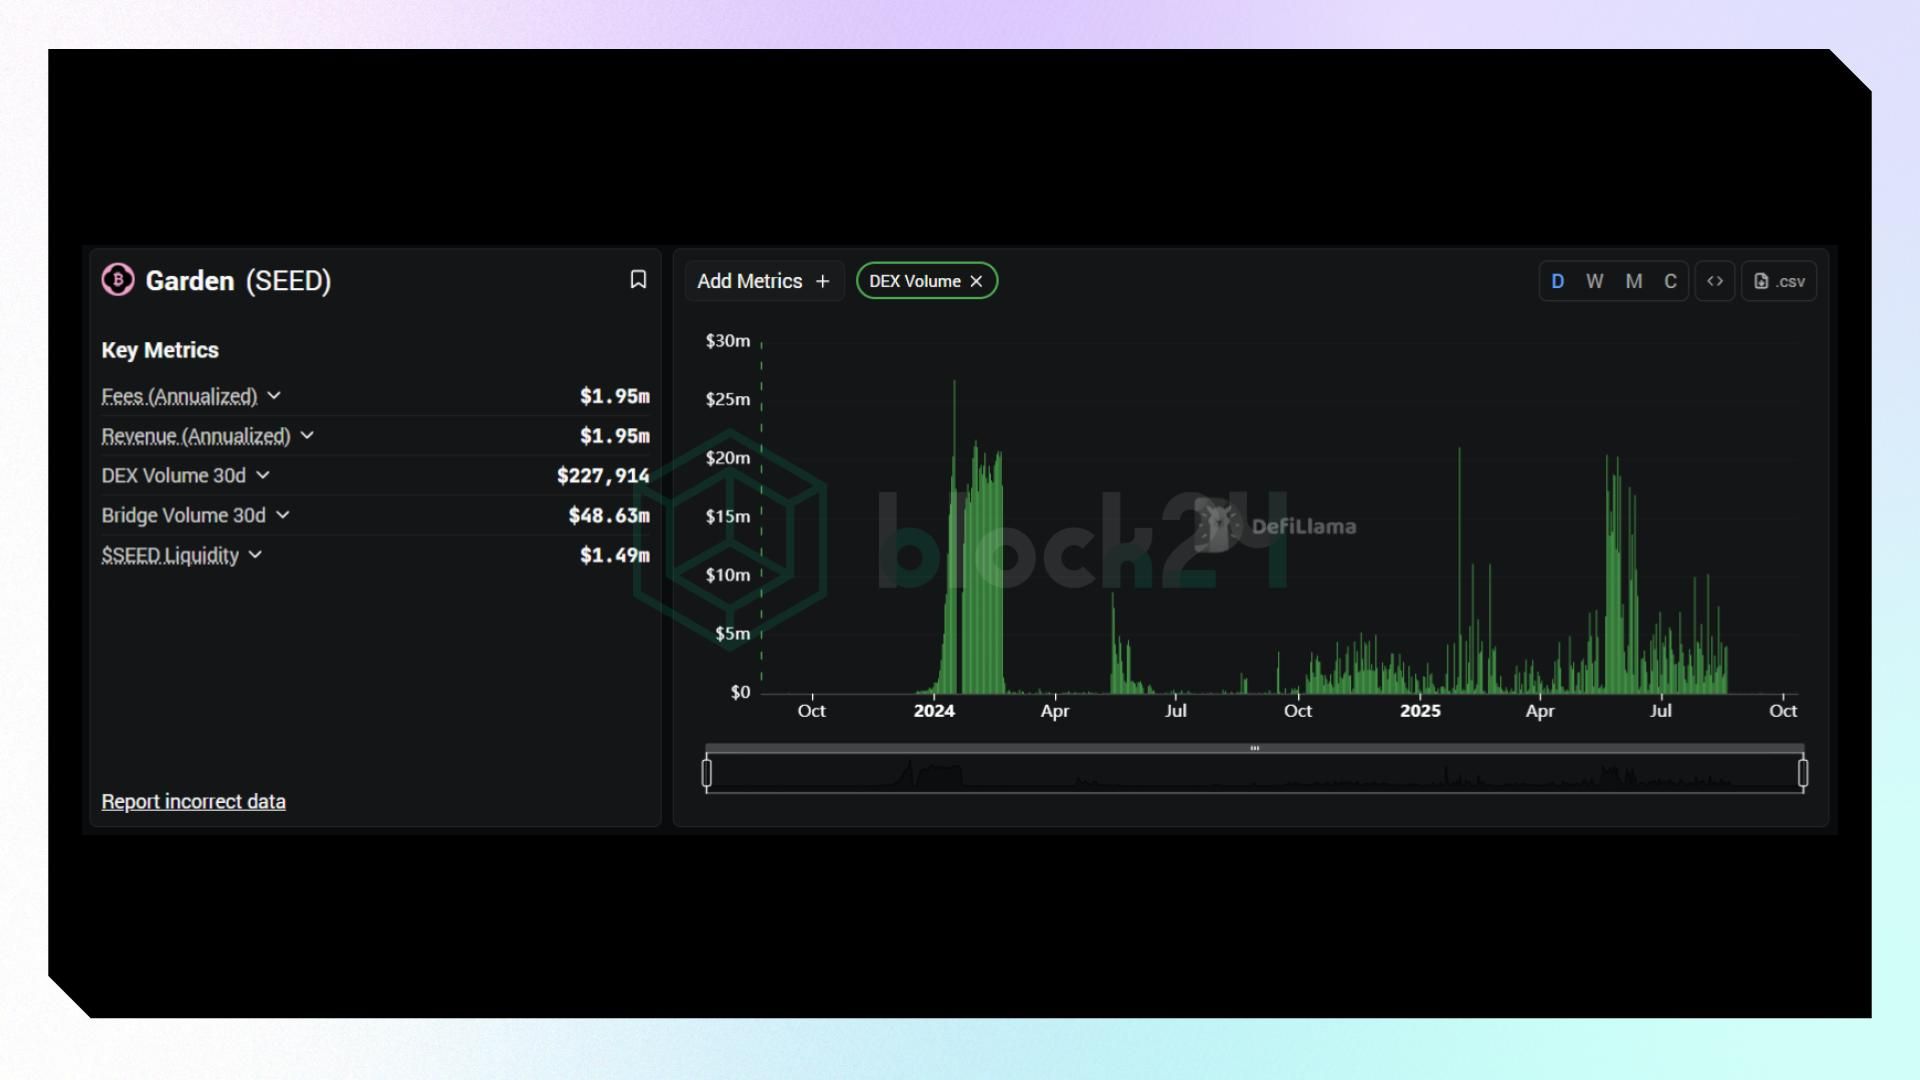Image resolution: width=1920 pixels, height=1080 pixels.
Task: Remove the DEX Volume metric chip
Action: [977, 281]
